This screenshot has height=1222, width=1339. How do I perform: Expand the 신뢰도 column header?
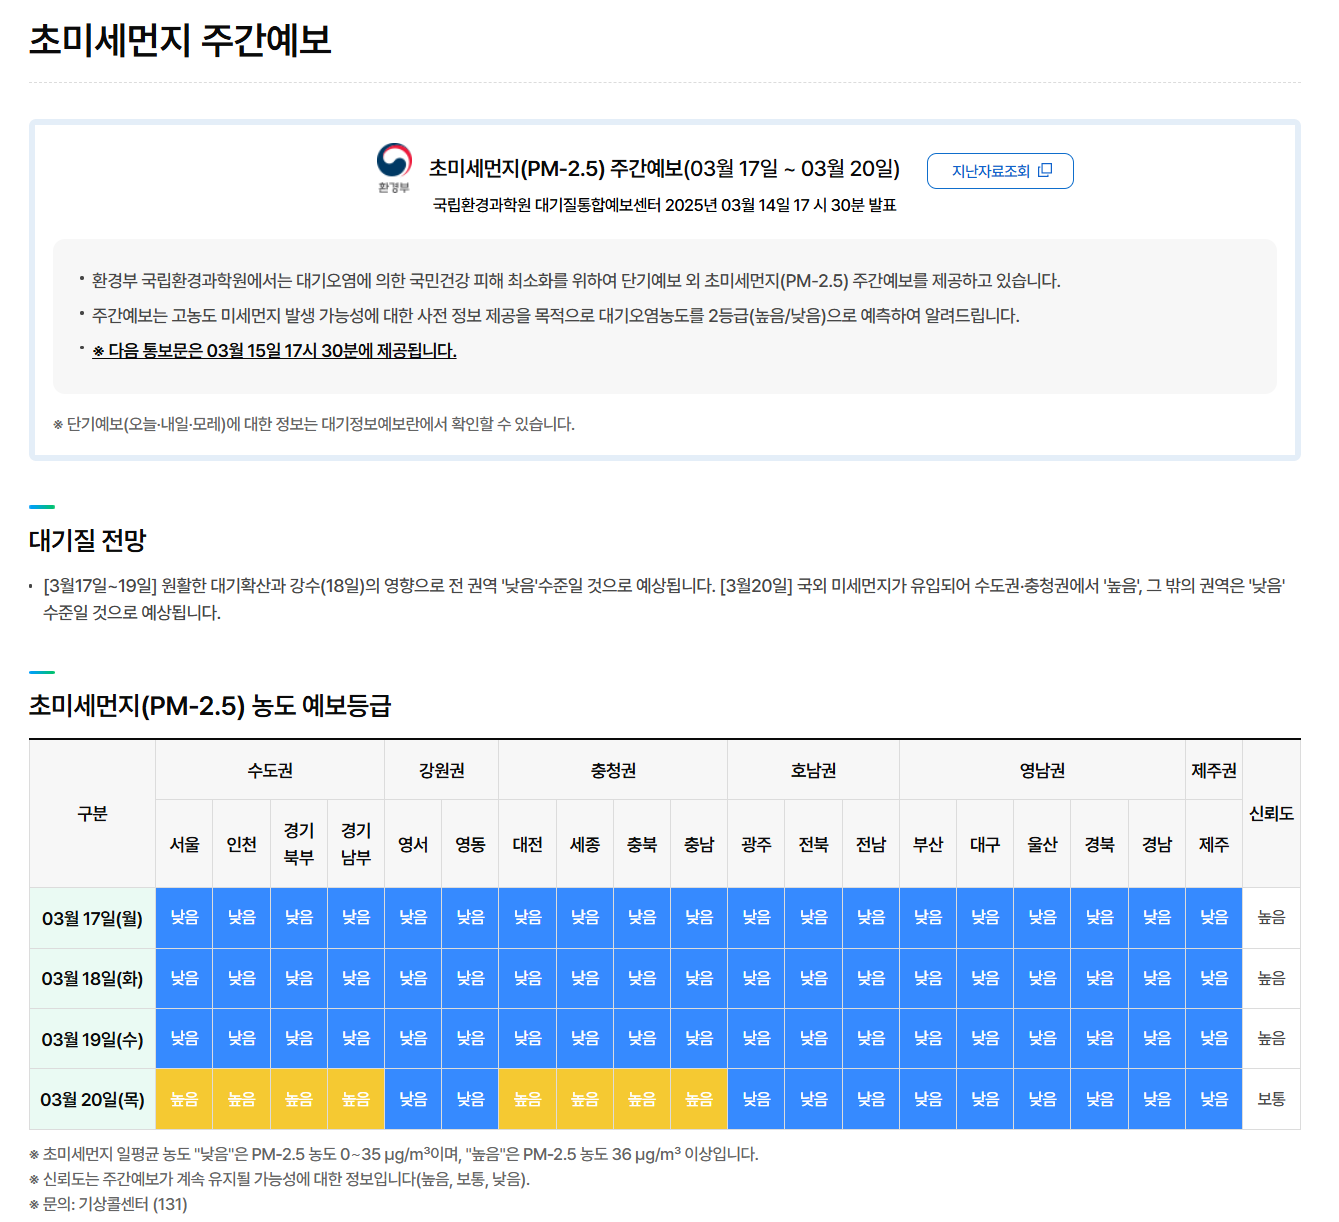coord(1271,814)
